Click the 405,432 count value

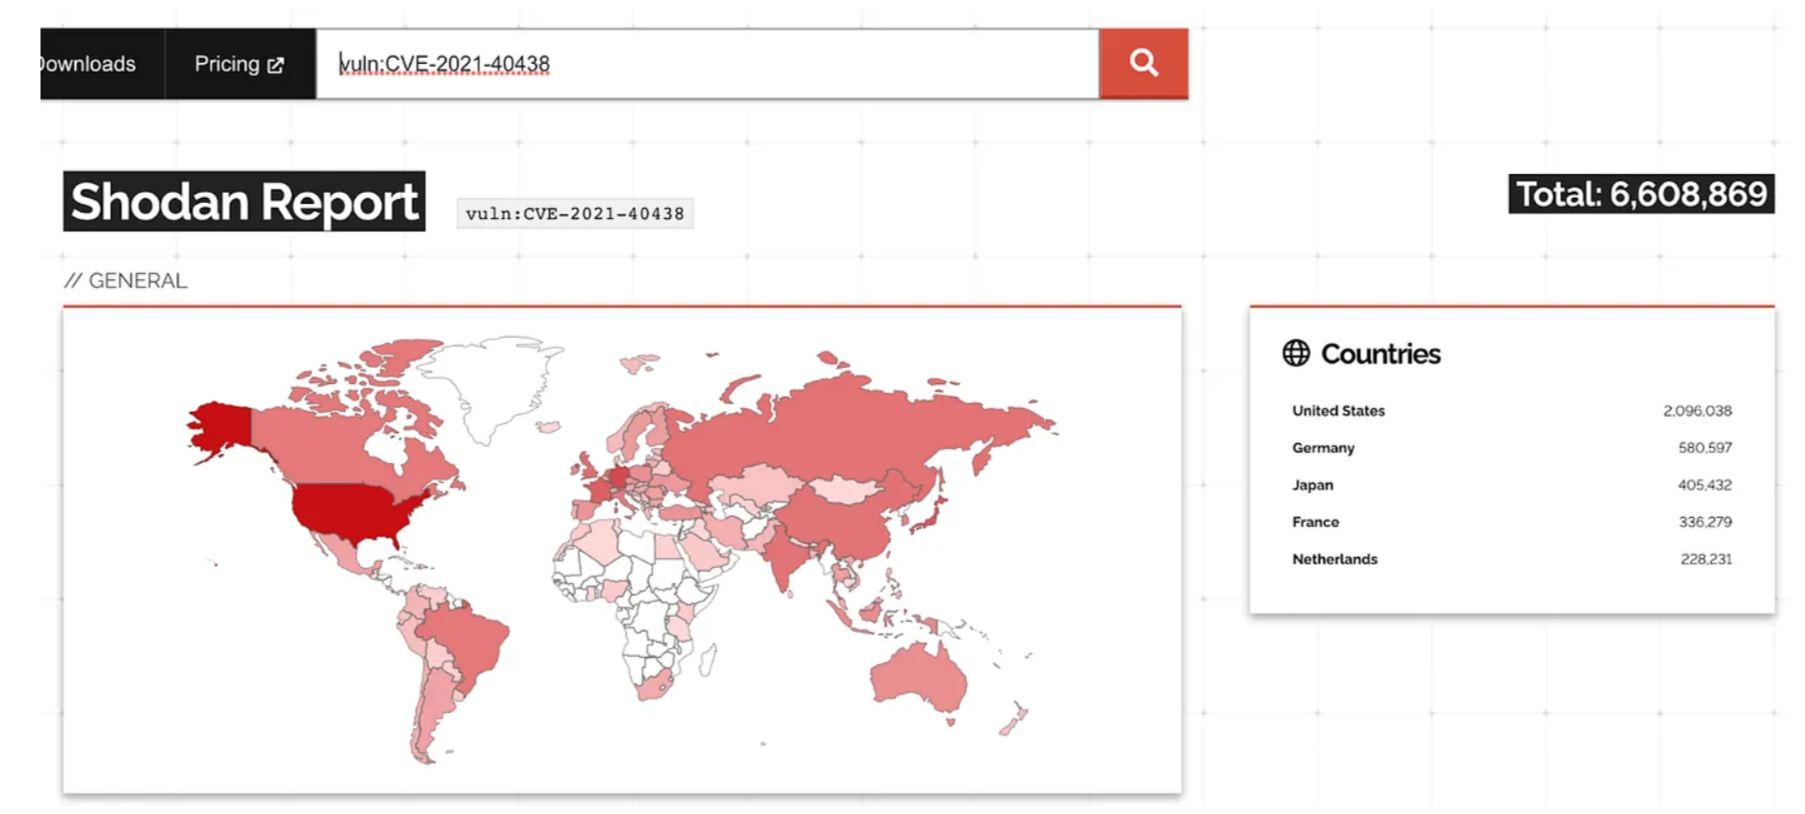tap(1705, 485)
